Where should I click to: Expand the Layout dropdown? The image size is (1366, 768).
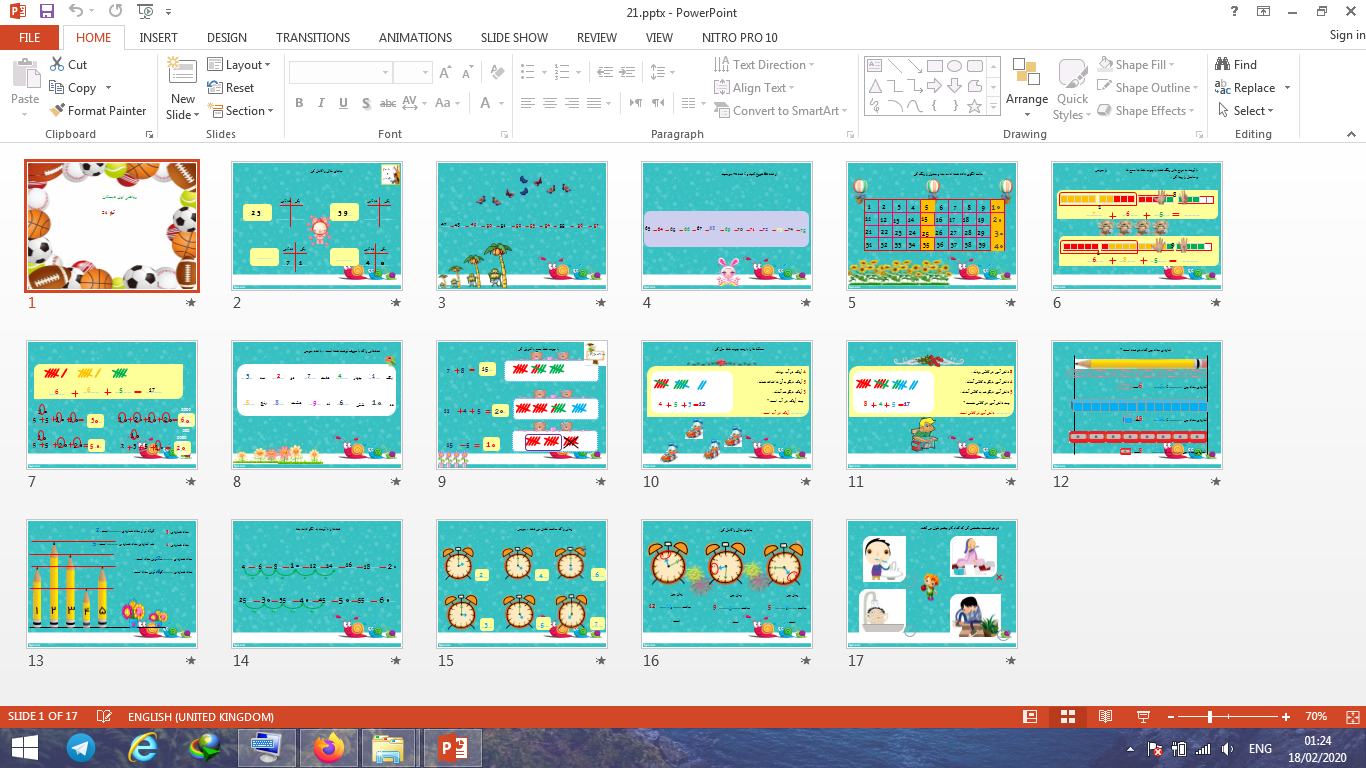pyautogui.click(x=240, y=64)
